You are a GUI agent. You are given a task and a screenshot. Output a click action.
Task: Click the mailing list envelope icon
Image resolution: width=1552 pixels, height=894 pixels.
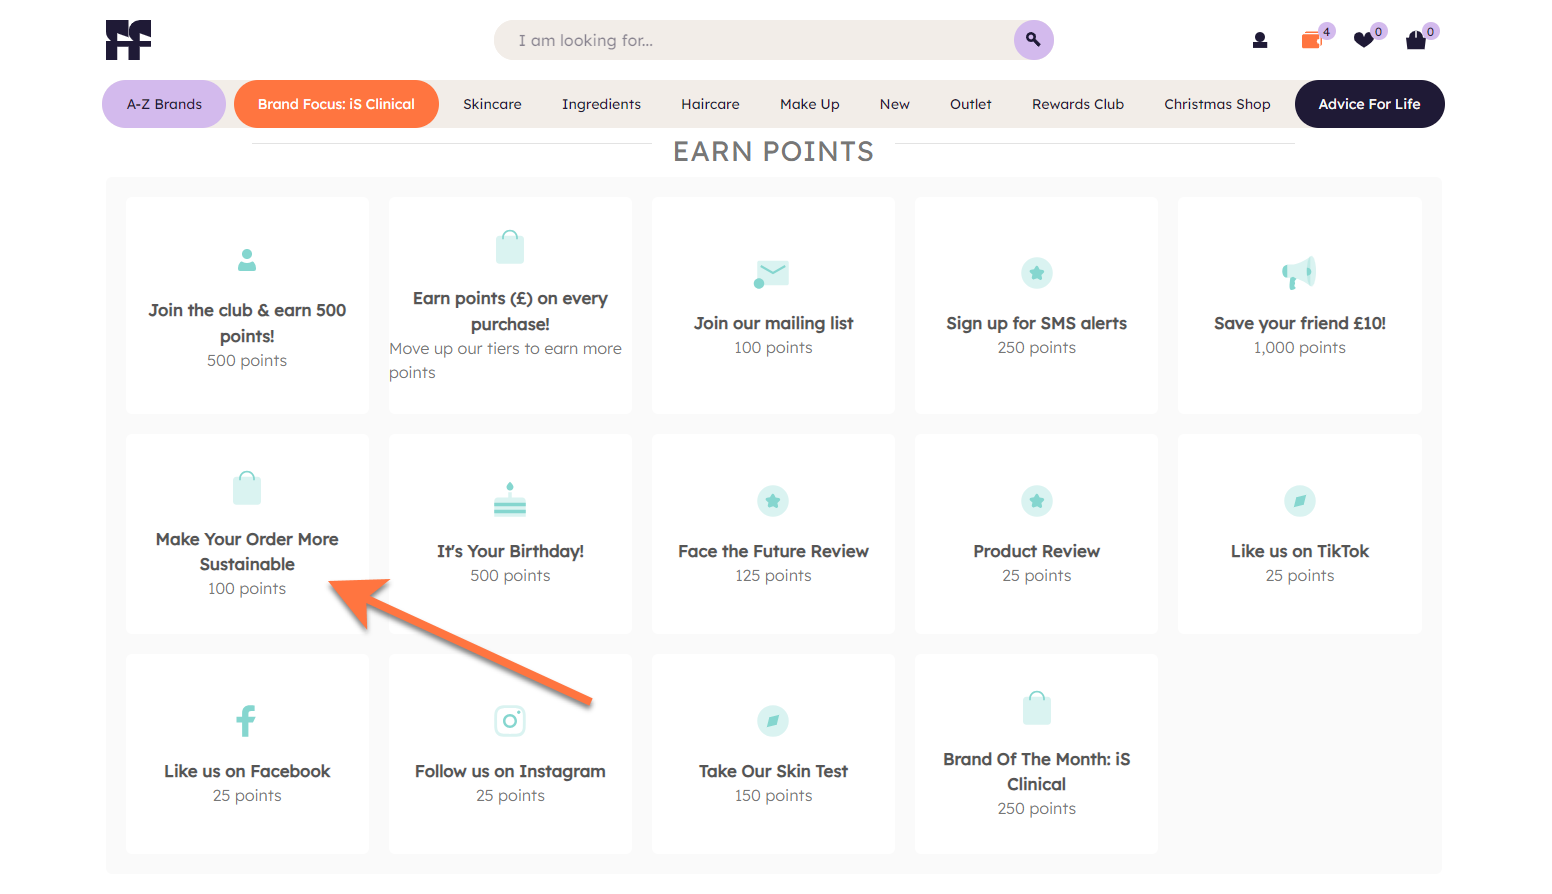point(772,273)
